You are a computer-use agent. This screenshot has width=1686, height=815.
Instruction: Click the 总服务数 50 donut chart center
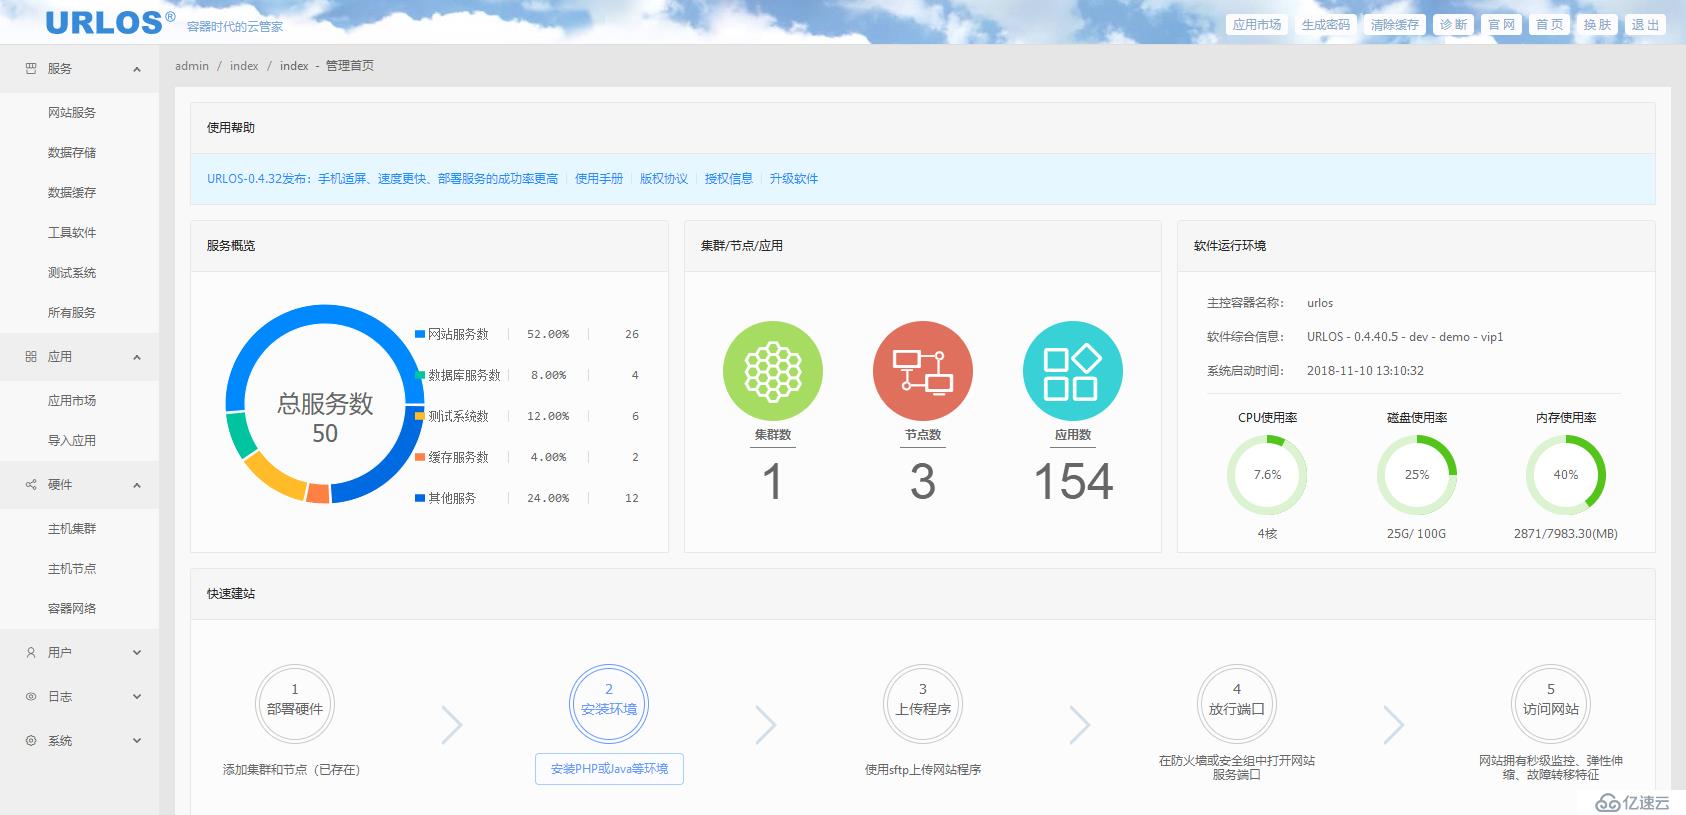tap(325, 418)
